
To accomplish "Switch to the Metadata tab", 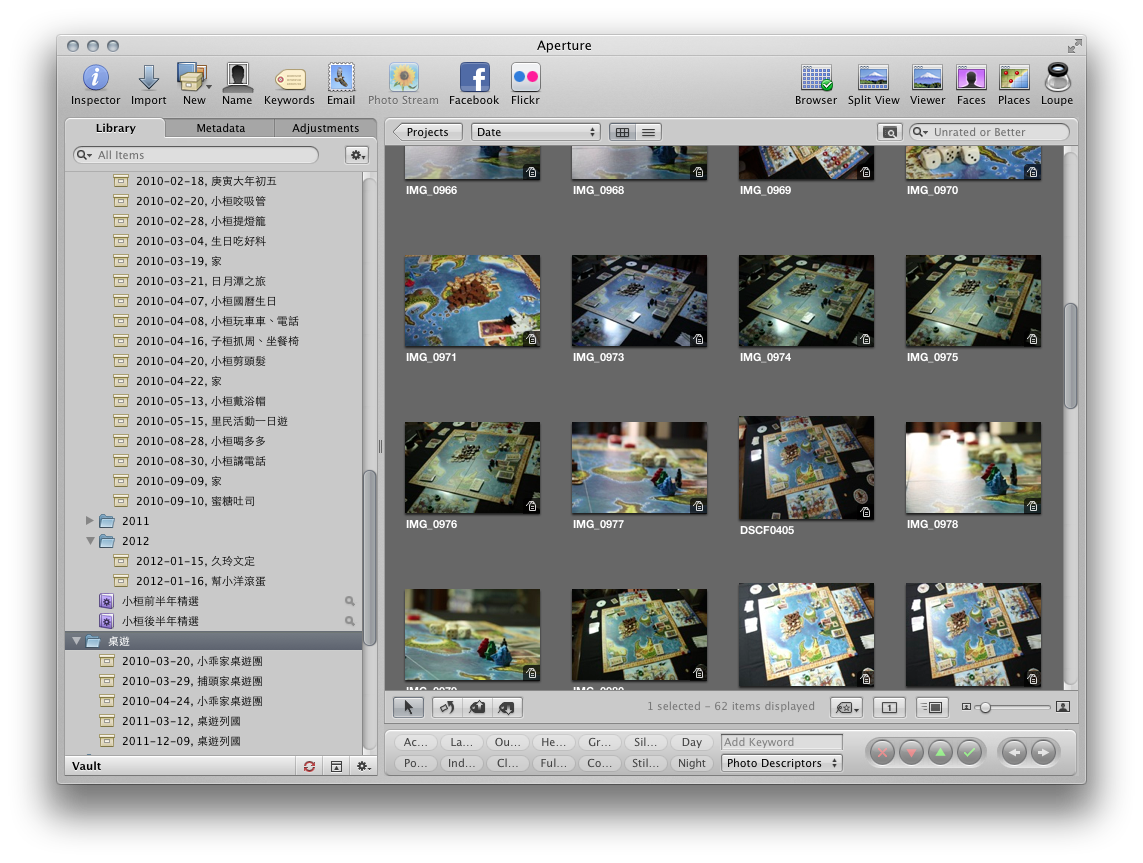I will click(x=220, y=128).
